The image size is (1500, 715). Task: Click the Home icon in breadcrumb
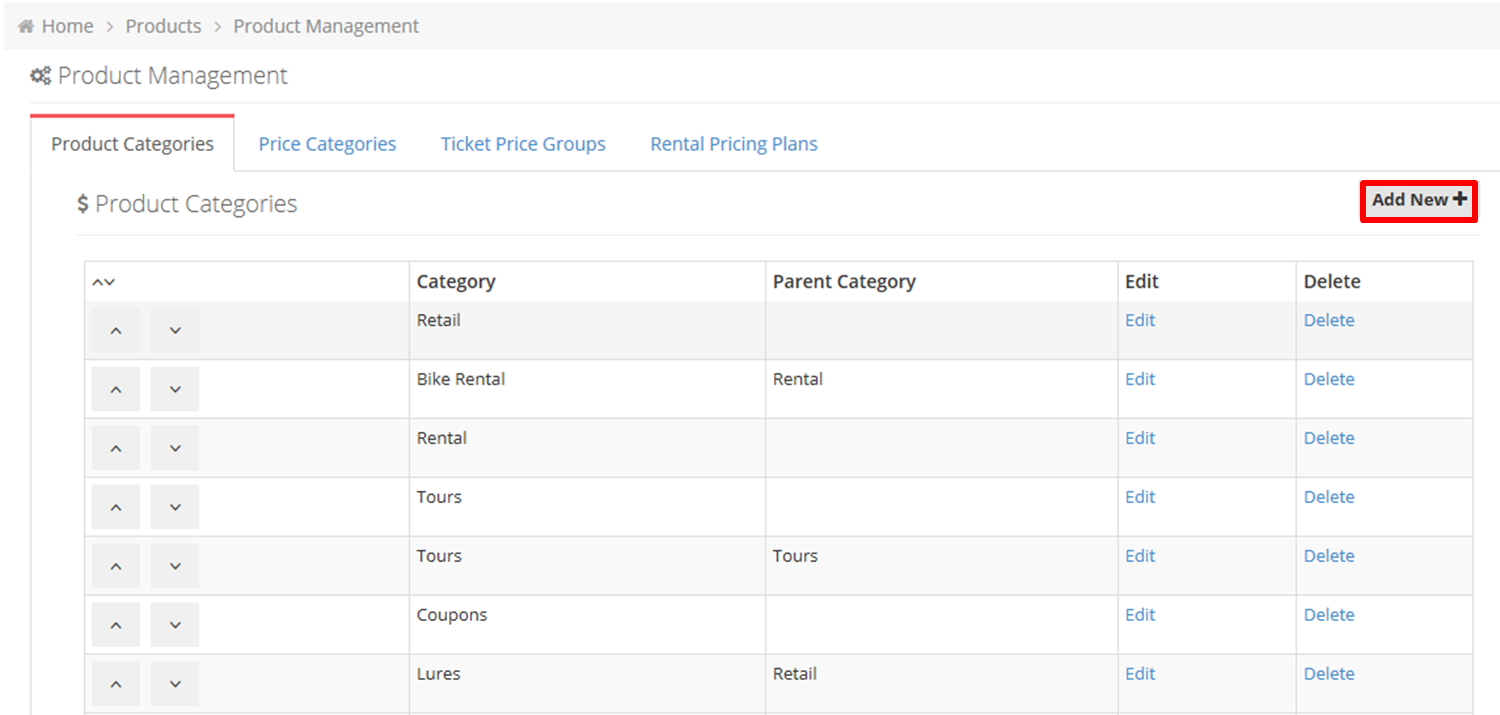tap(26, 27)
